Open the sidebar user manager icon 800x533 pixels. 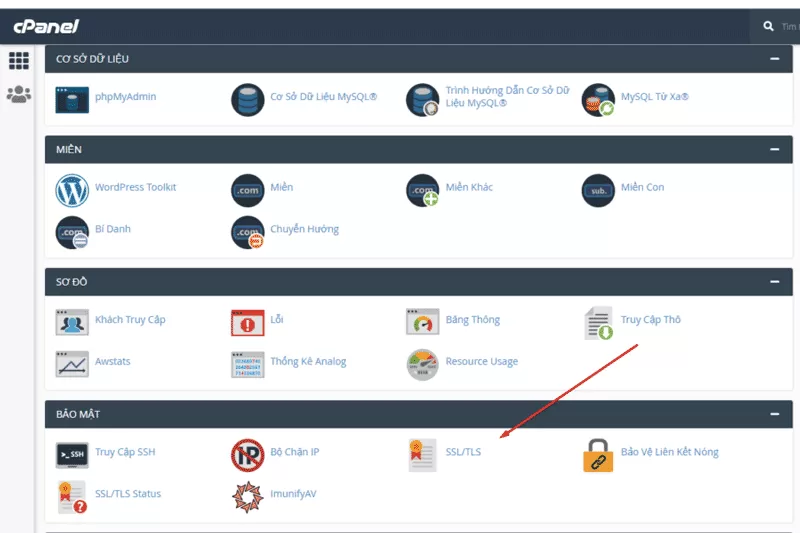[x=19, y=94]
